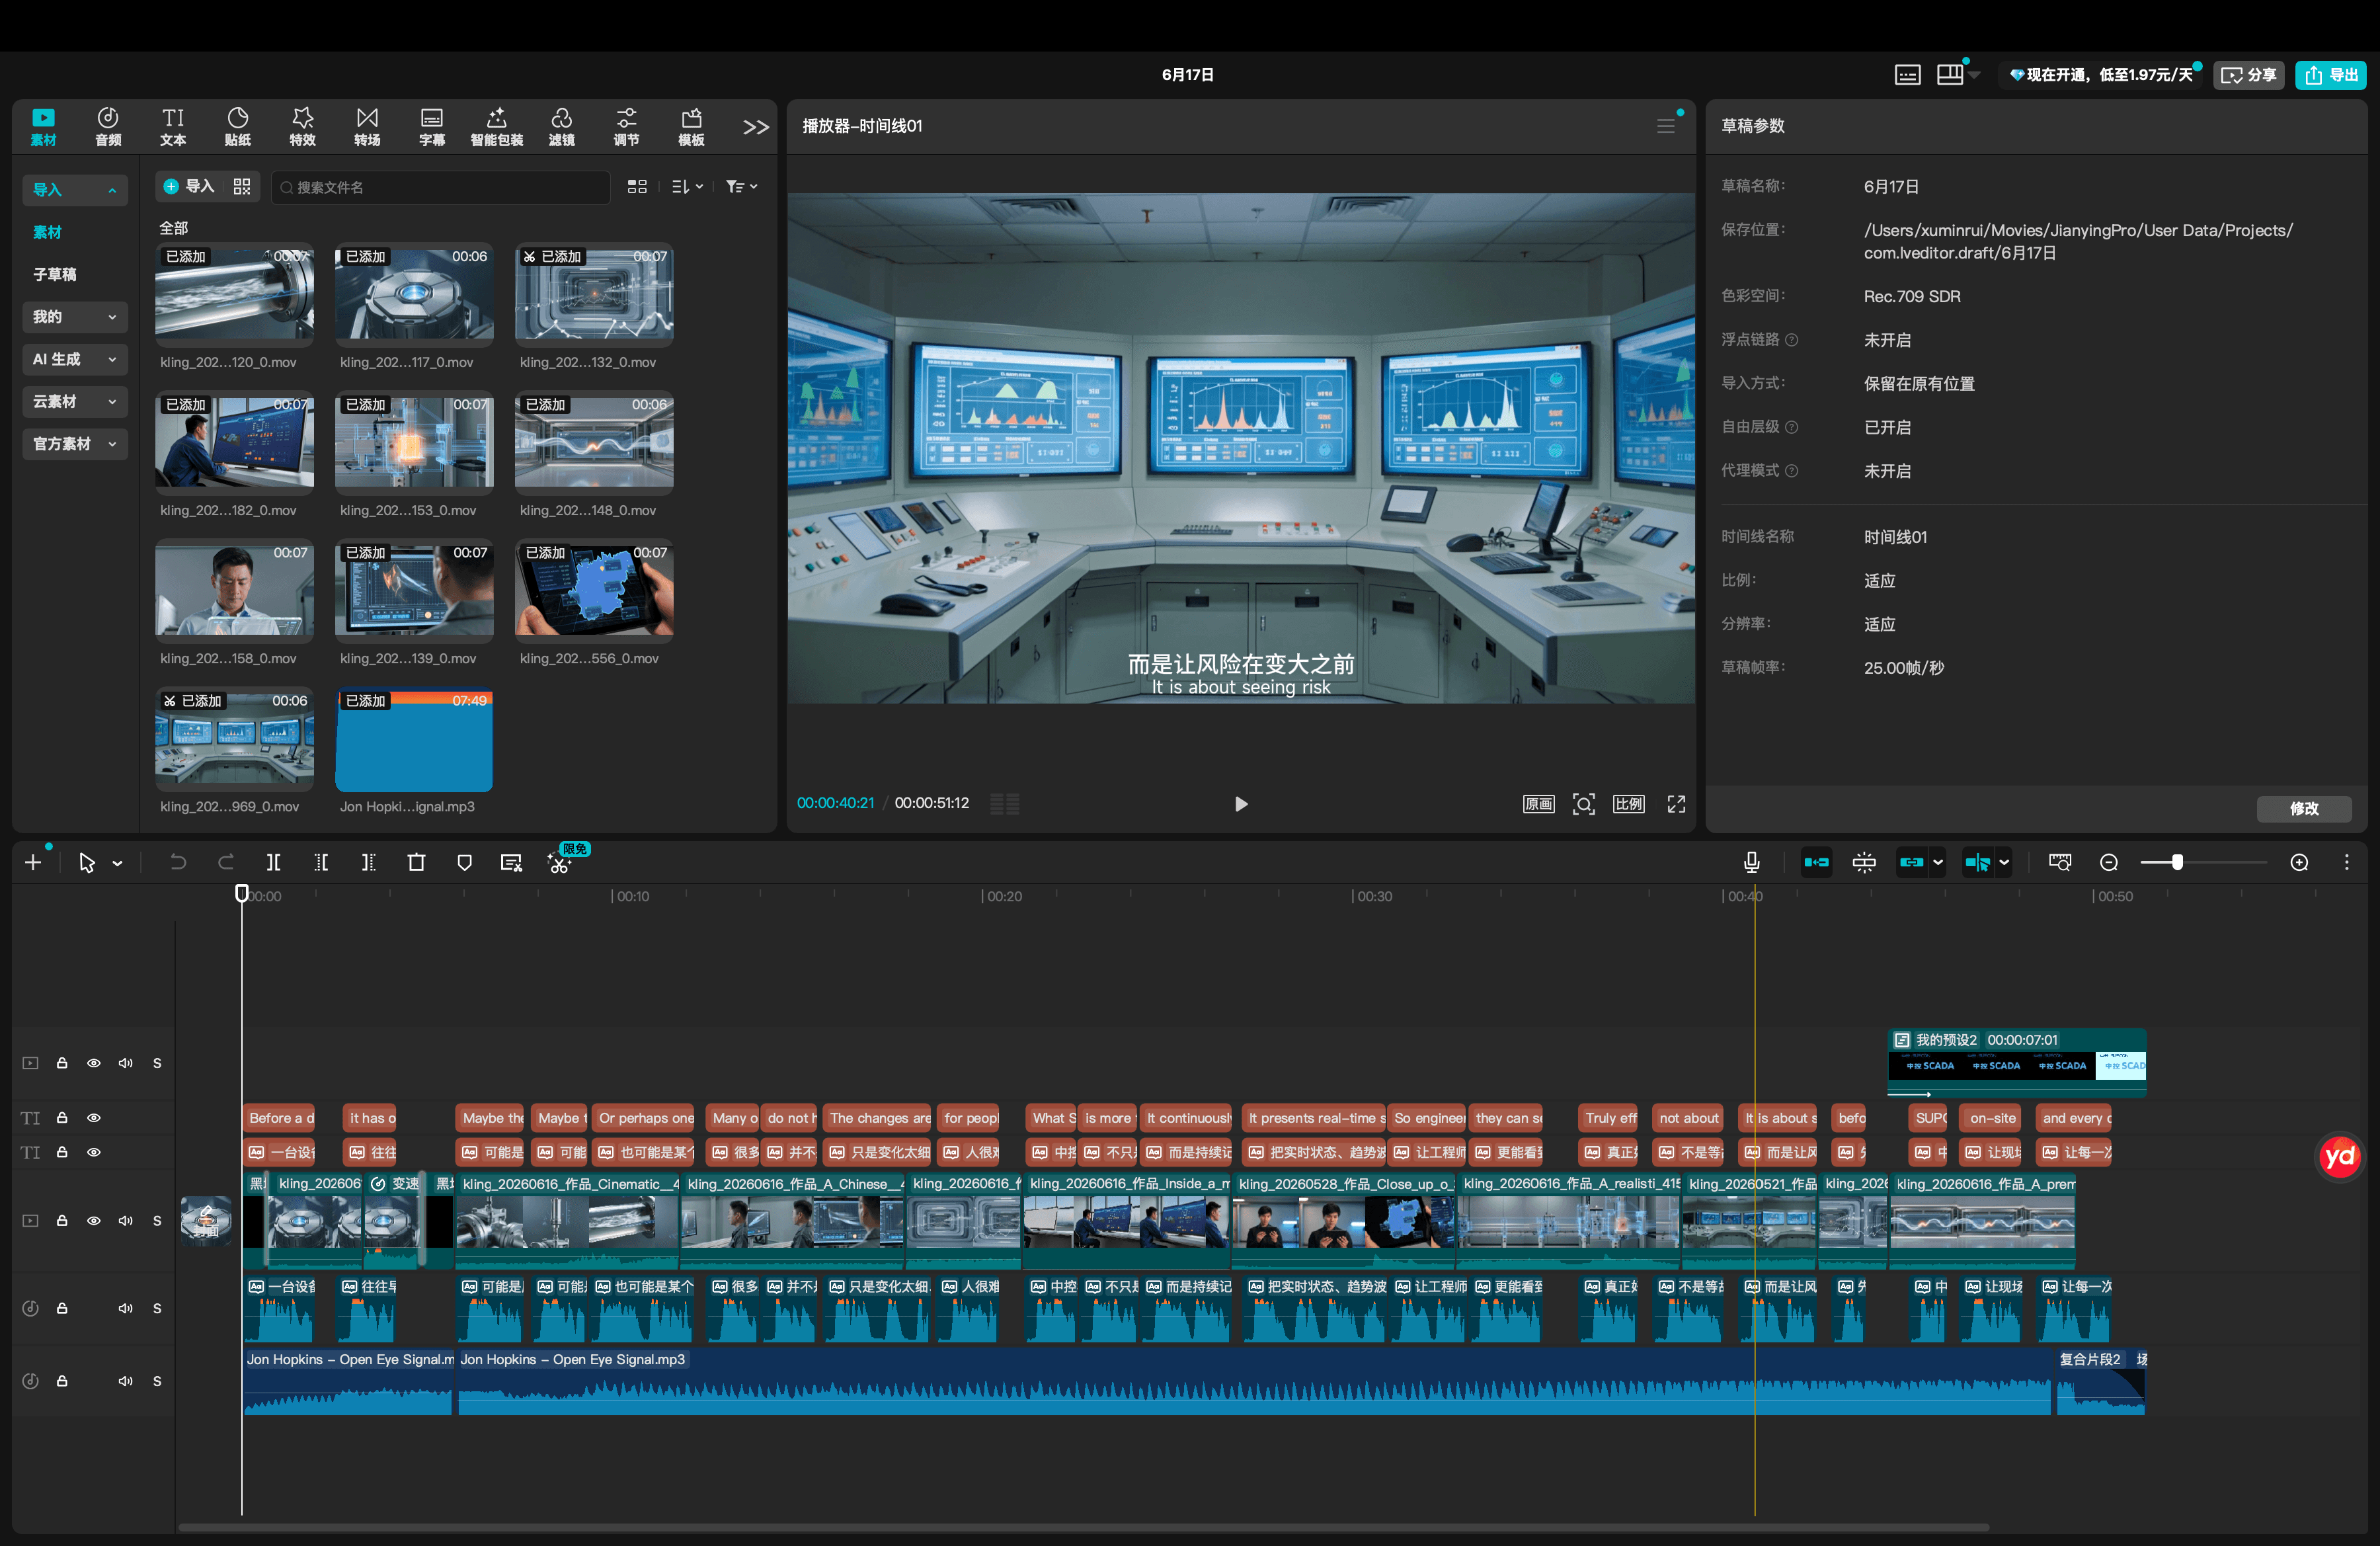Open the selection tool mode dropdown arrow
This screenshot has height=1546, width=2380.
coord(118,863)
